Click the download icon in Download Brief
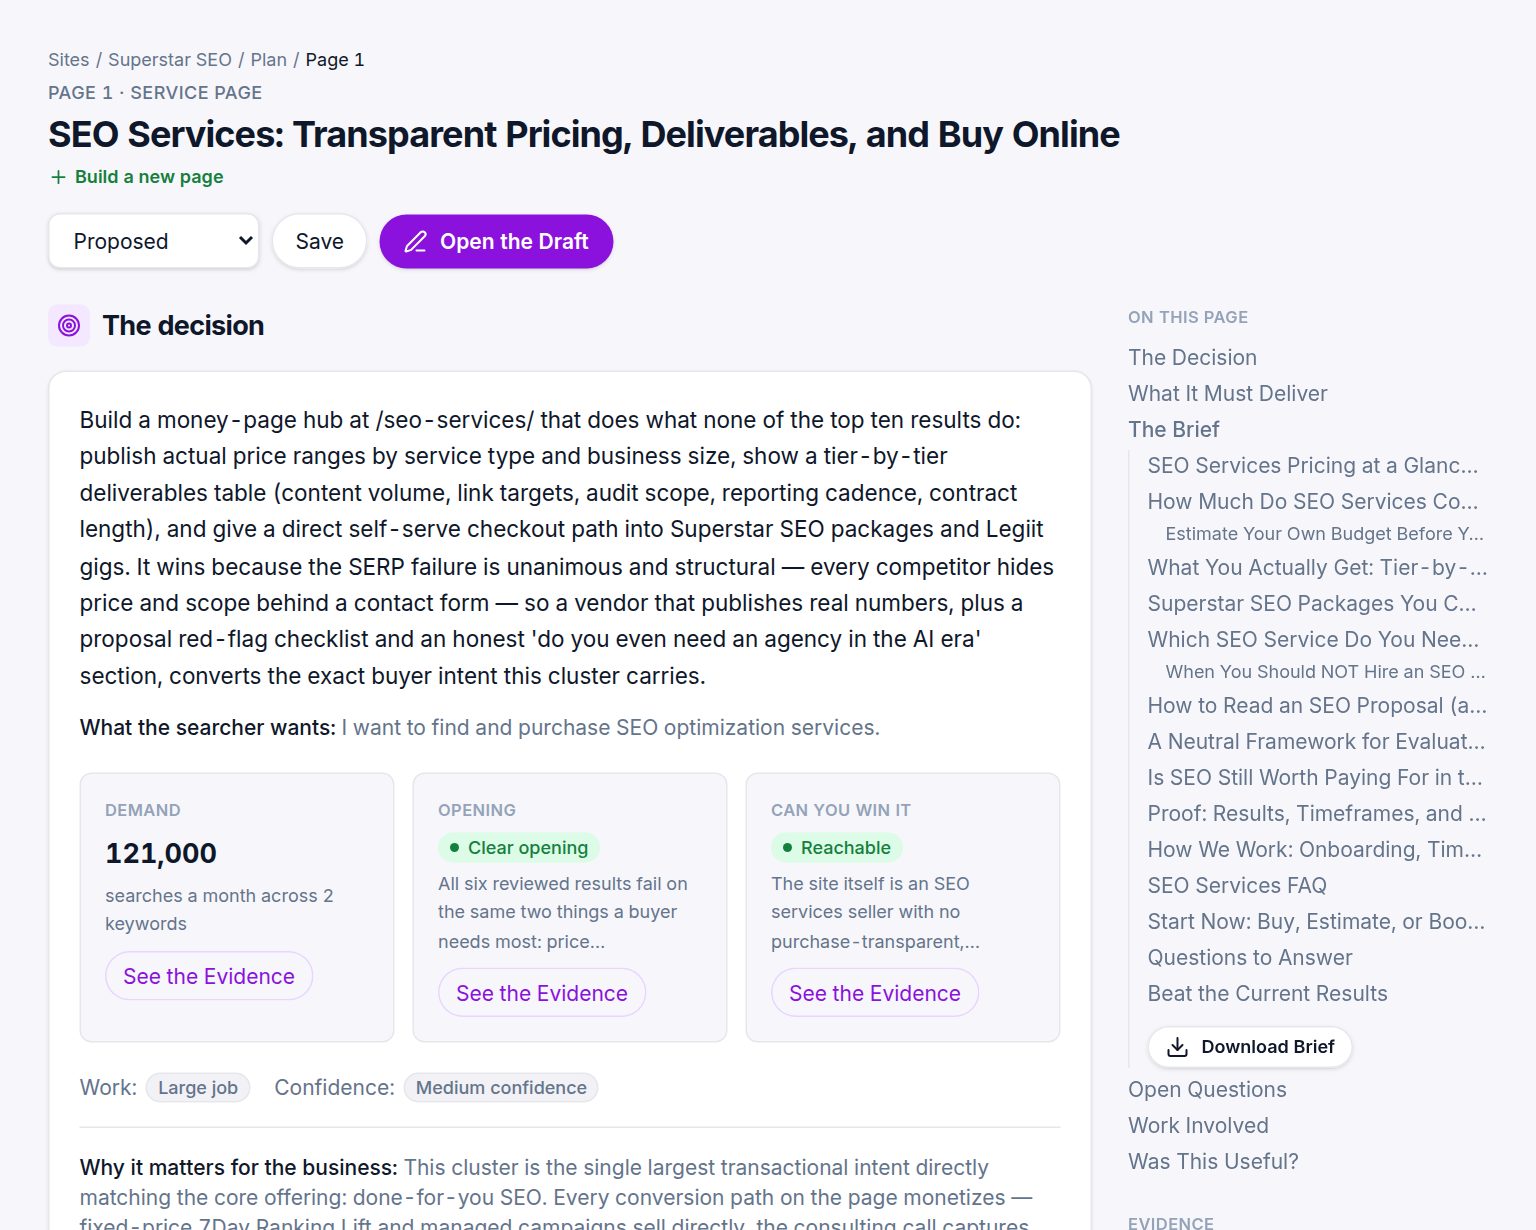The image size is (1536, 1230). [1178, 1047]
